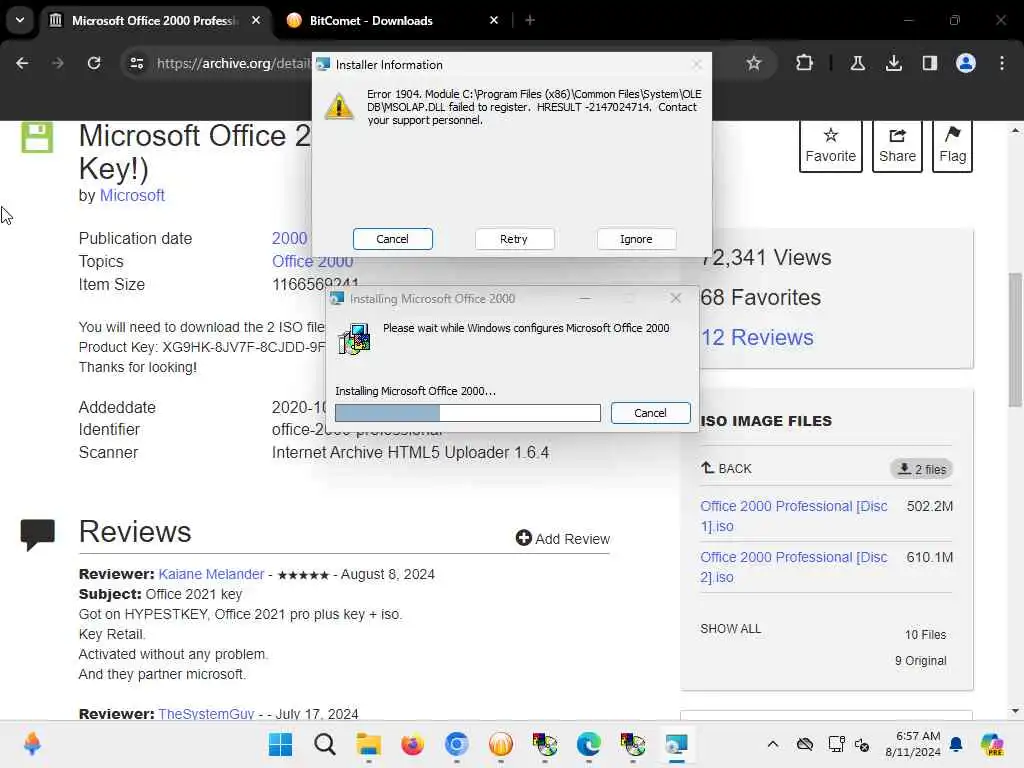Minimize the Installing Microsoft Office 2000 window

584,298
